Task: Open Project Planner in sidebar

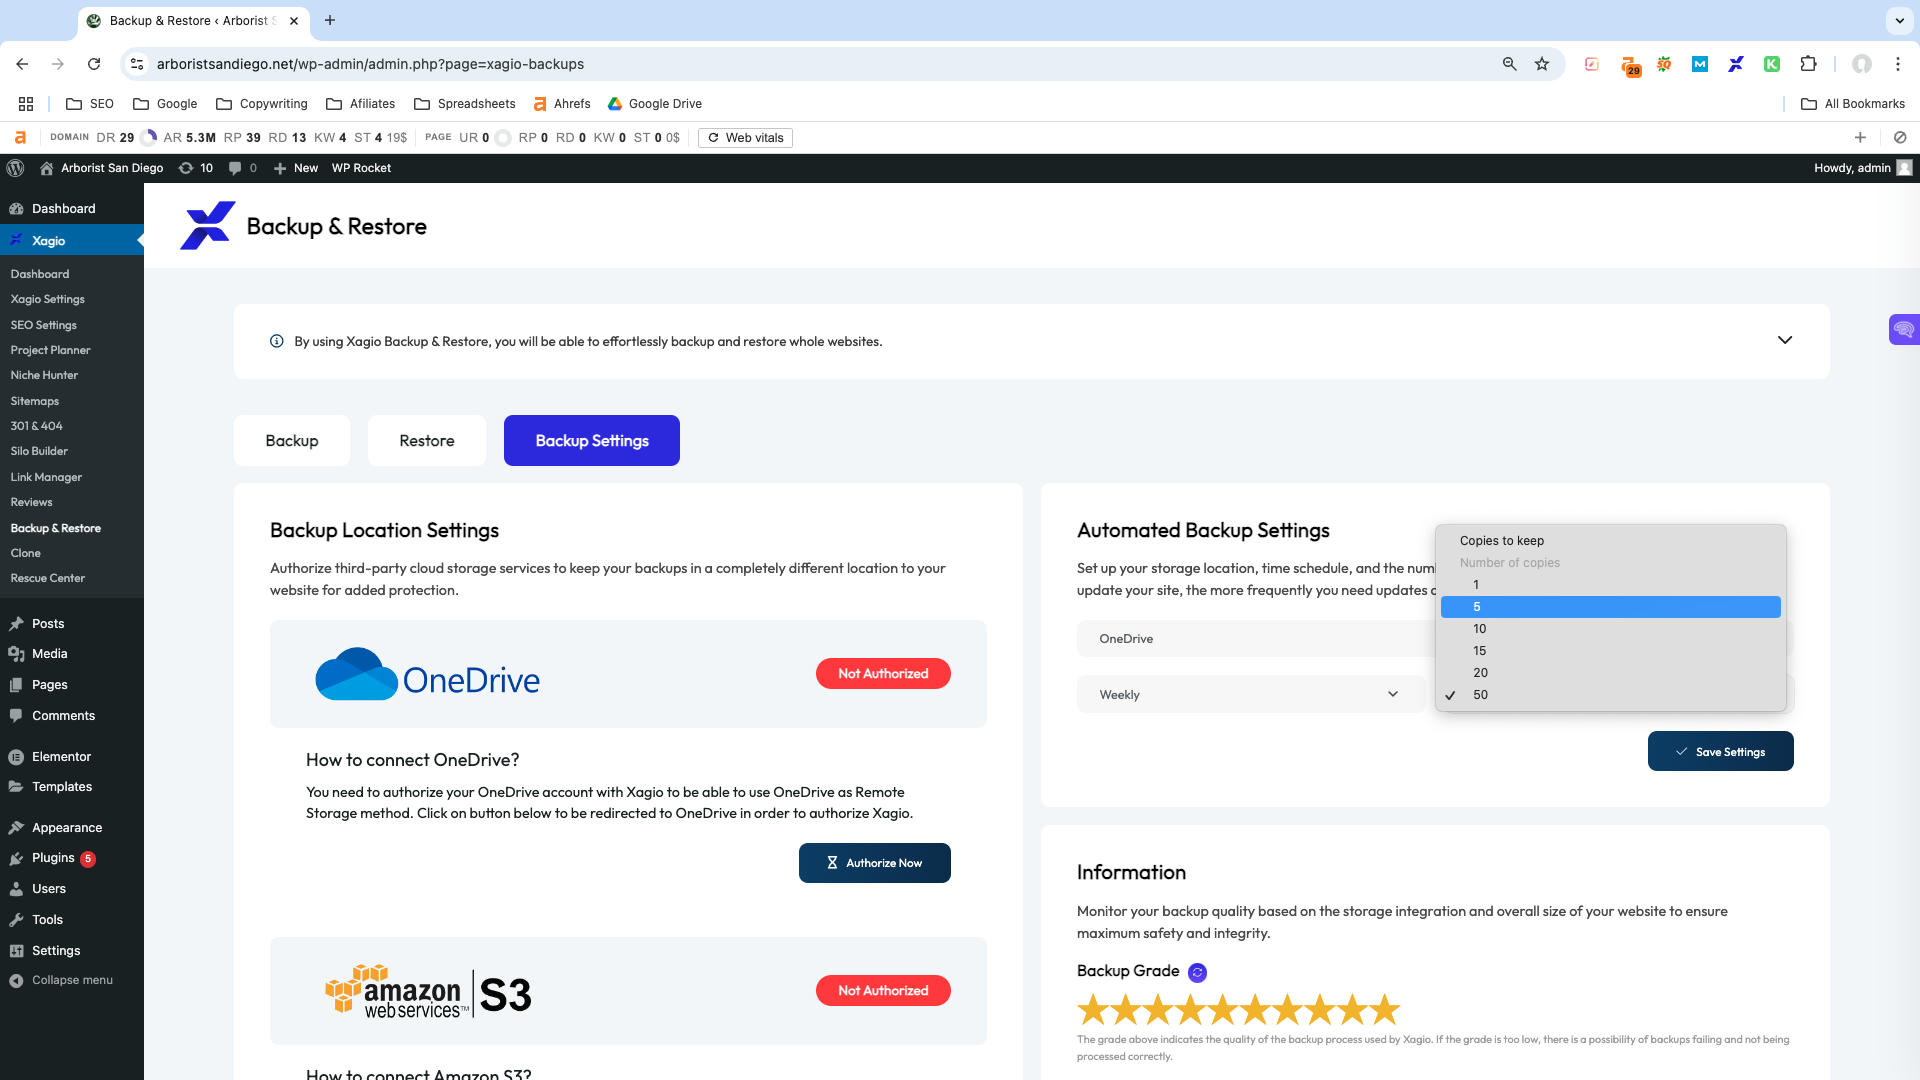Action: pos(50,350)
